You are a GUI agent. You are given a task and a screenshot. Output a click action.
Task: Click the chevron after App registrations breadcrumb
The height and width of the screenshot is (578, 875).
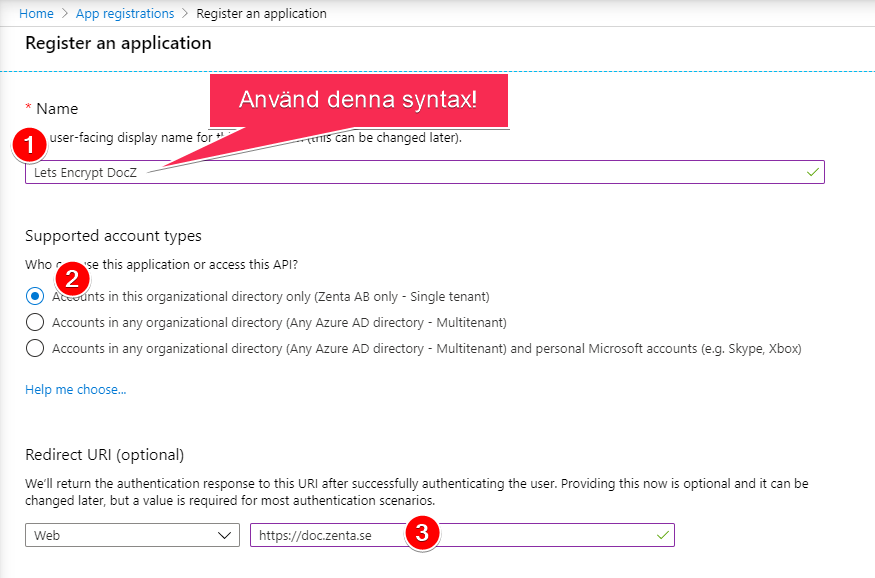(x=185, y=13)
